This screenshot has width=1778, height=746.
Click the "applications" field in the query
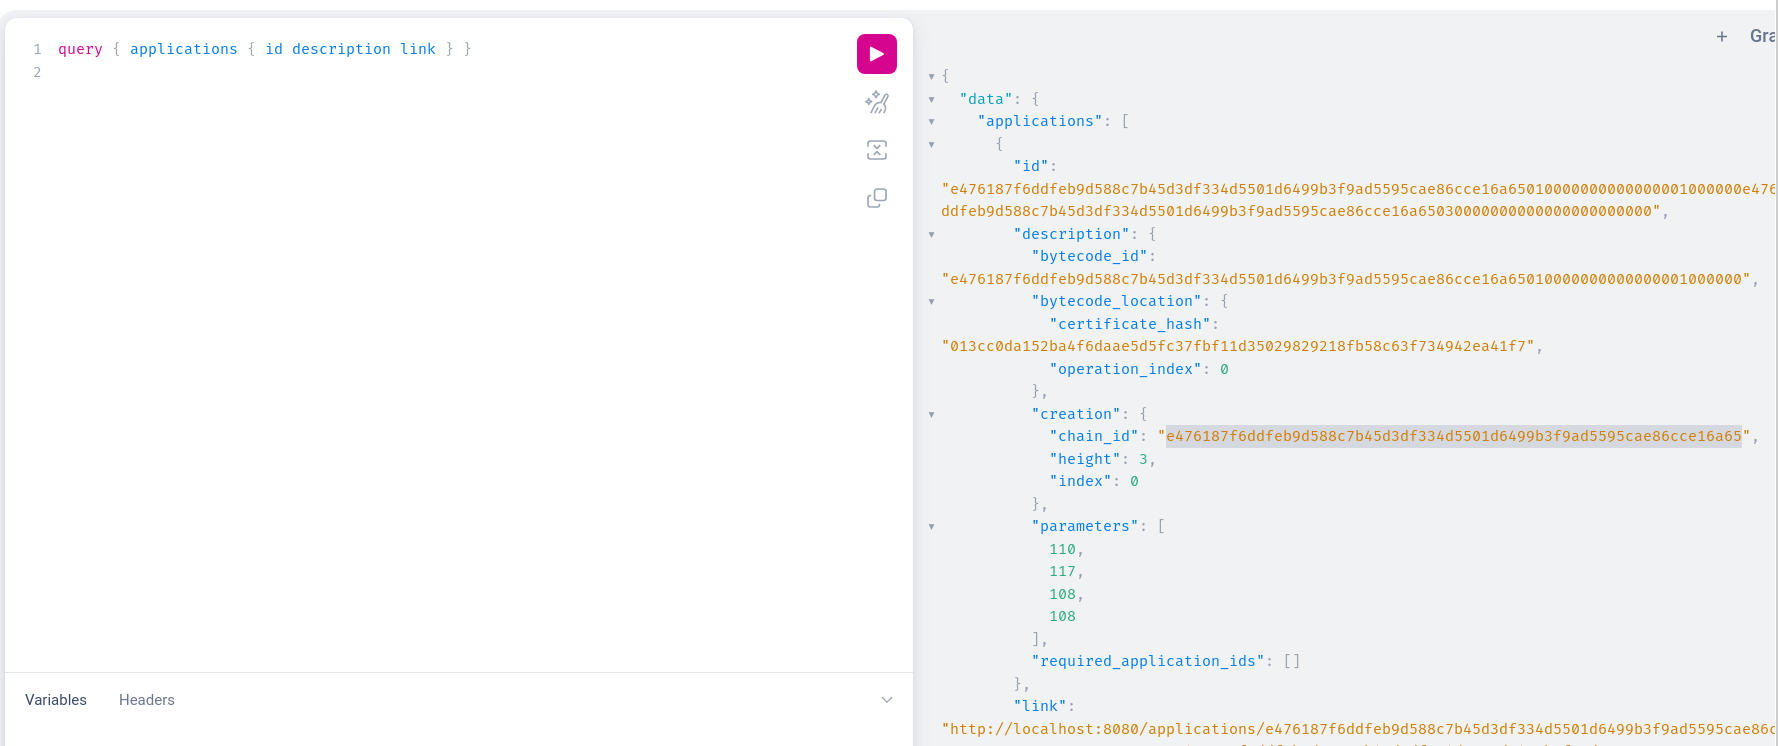tap(184, 49)
